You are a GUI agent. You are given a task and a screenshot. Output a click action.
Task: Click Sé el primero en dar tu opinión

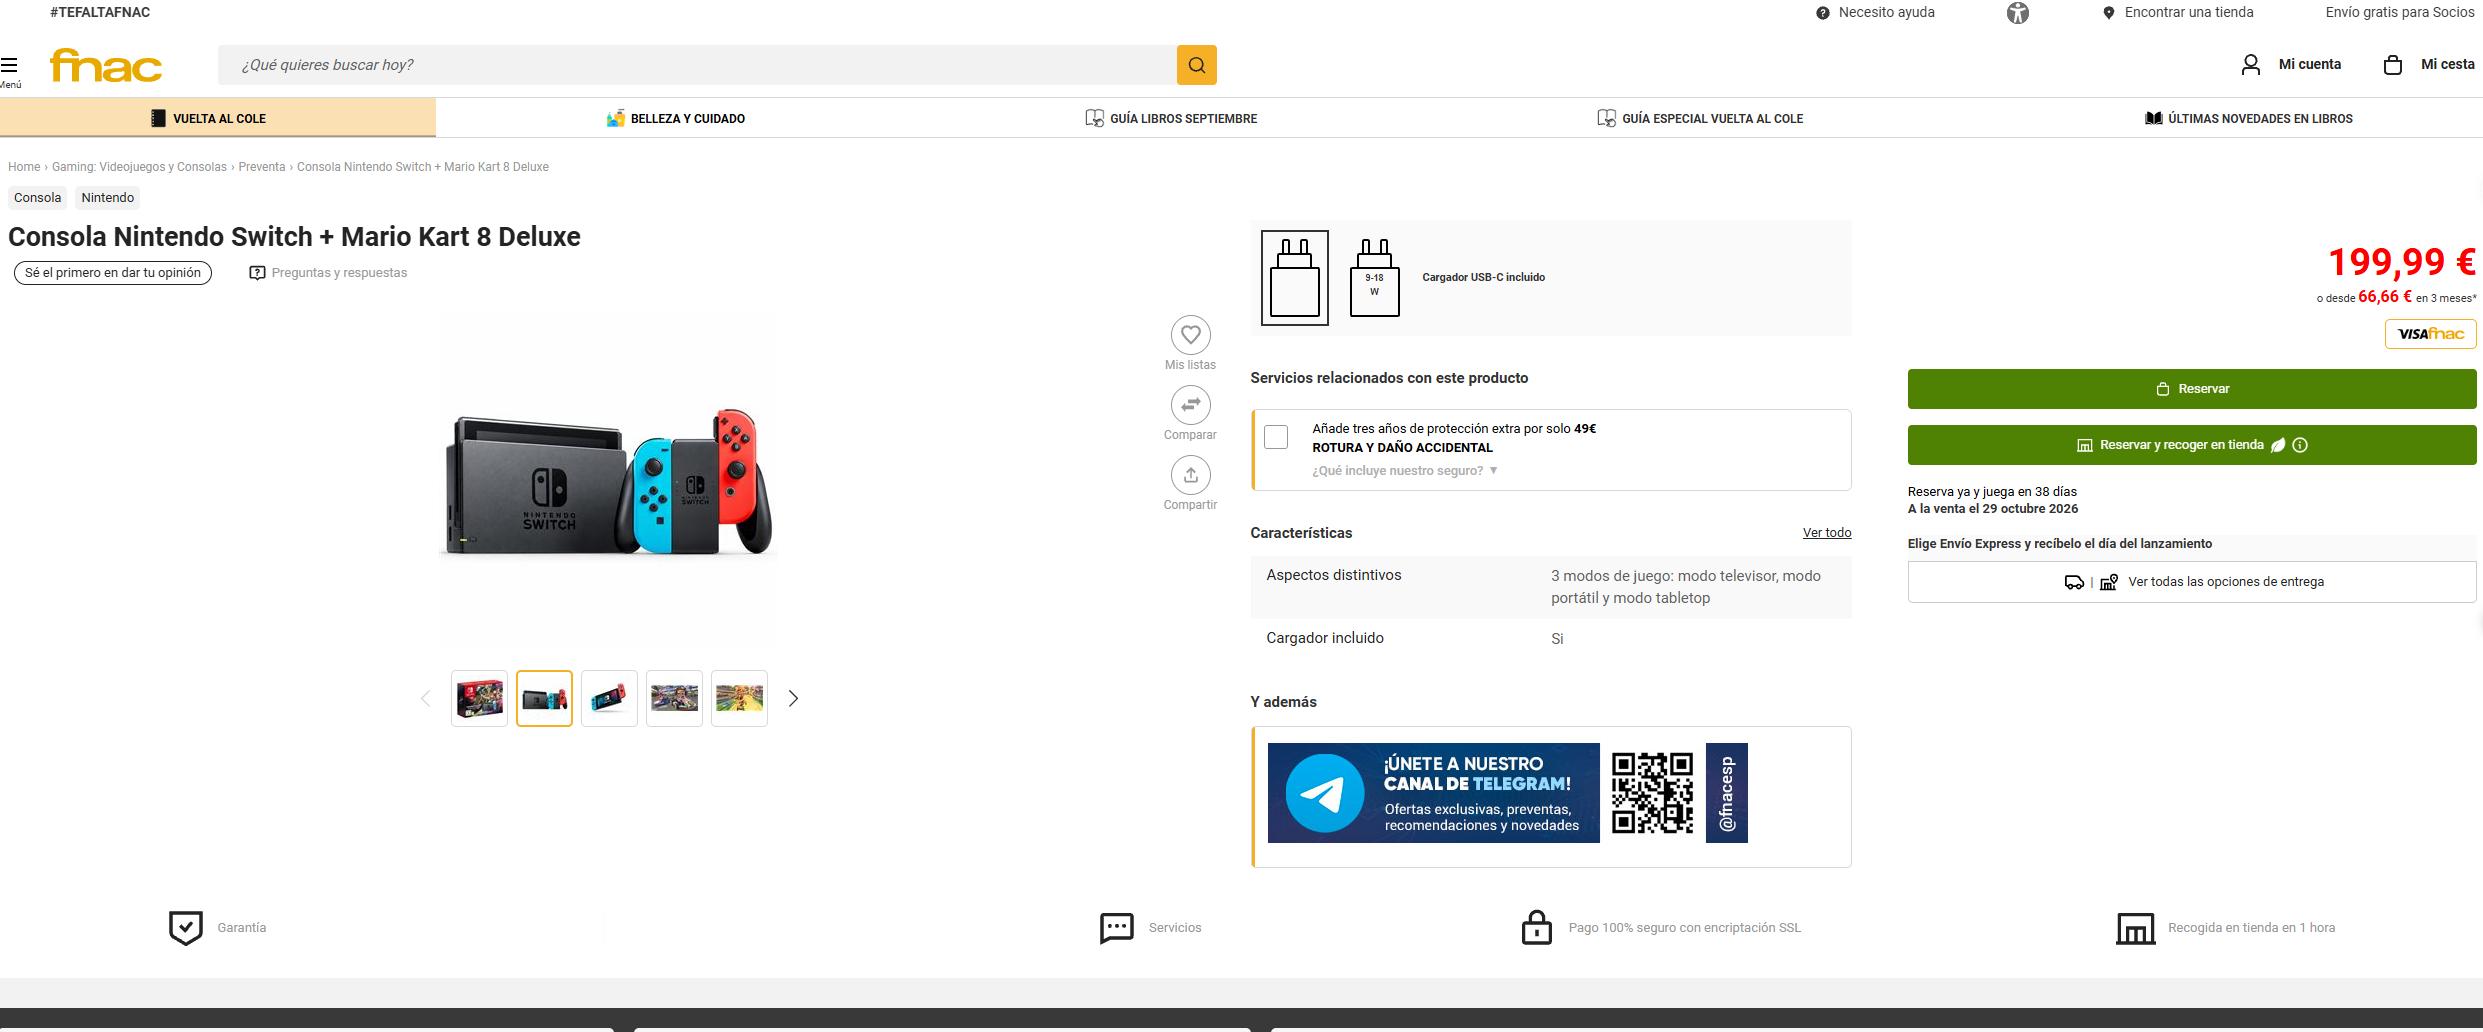coord(113,273)
